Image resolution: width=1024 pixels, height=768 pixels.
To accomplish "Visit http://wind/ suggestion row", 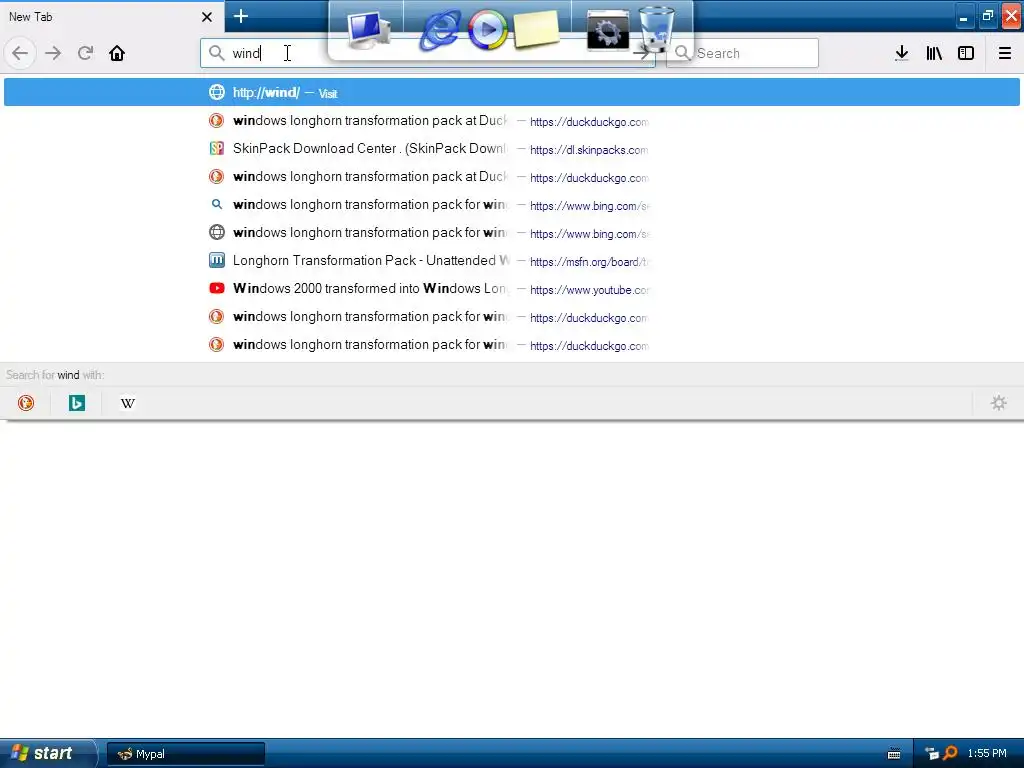I will tap(512, 92).
